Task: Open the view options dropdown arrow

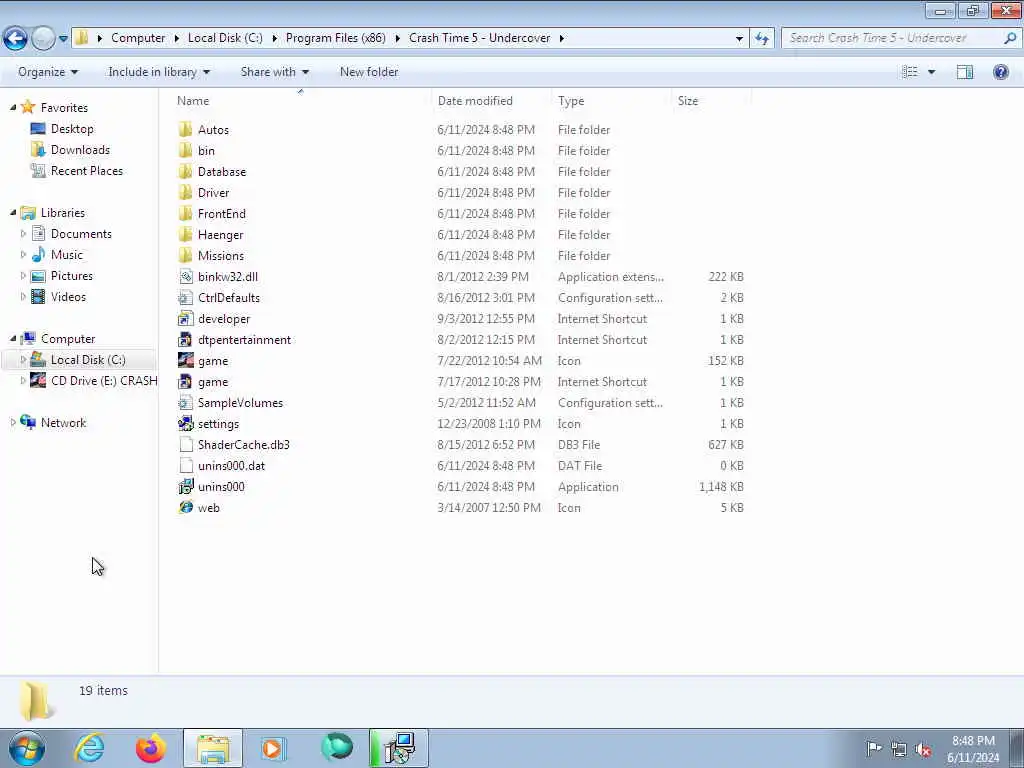Action: (931, 72)
